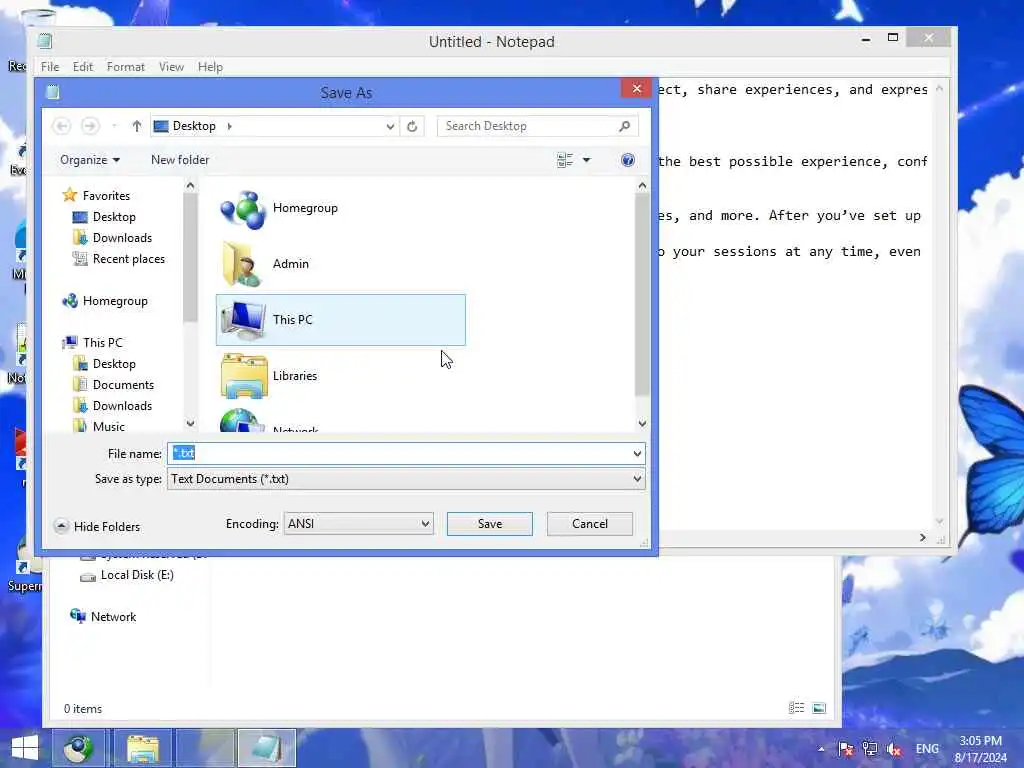1024x768 pixels.
Task: Open Save as type combo box
Action: tap(406, 479)
